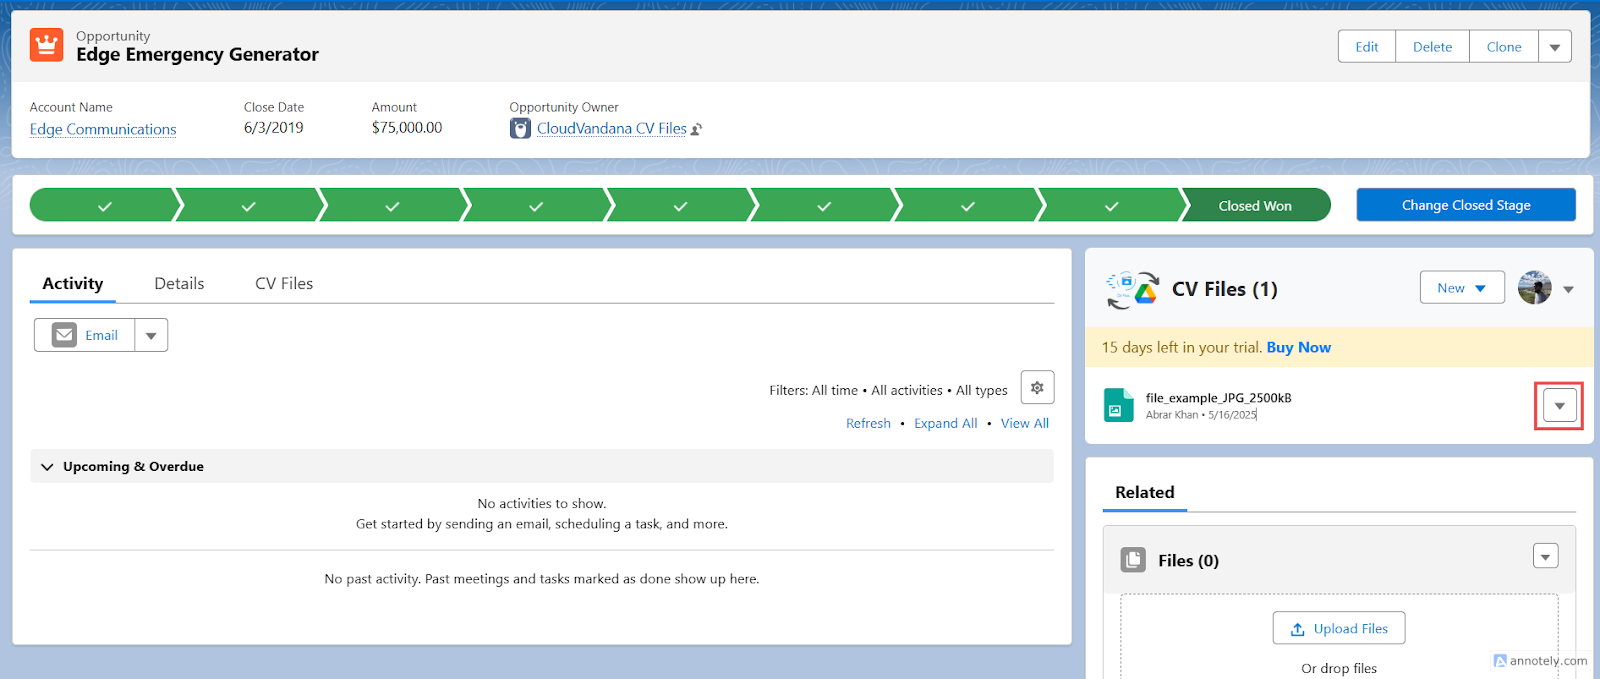
Task: Click the View All link
Action: 1025,423
